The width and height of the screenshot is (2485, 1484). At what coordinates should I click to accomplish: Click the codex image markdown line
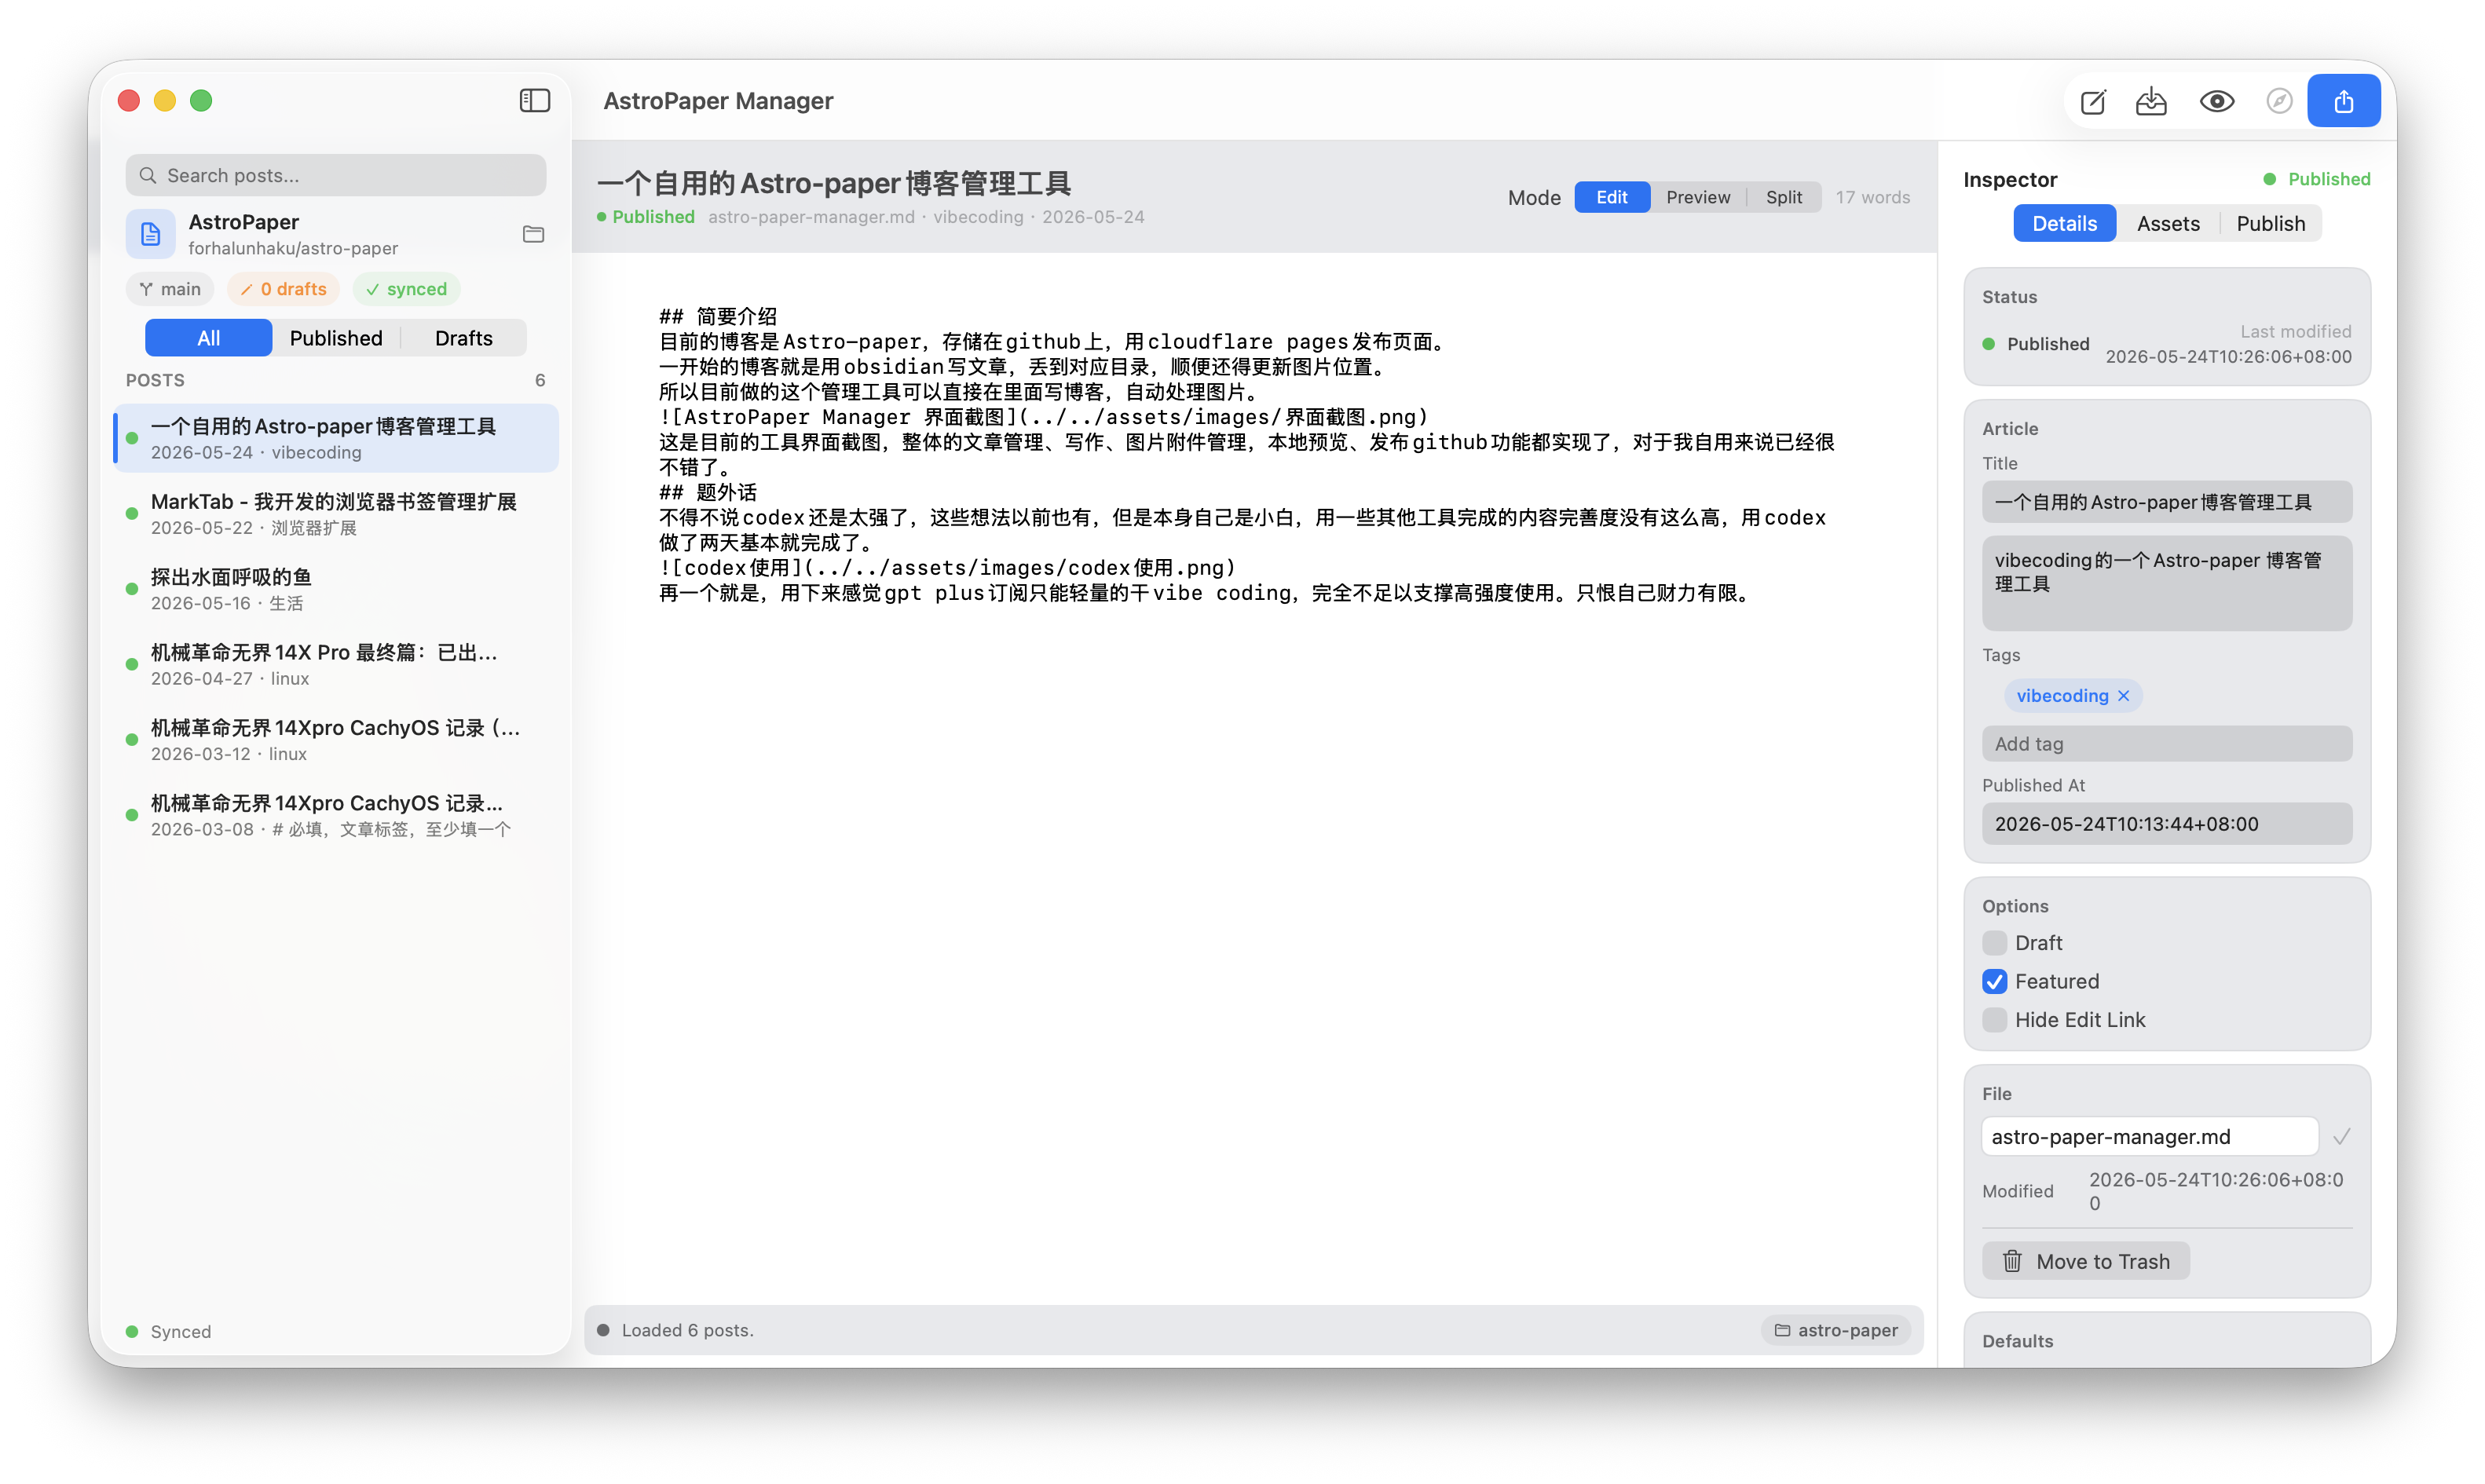947,568
